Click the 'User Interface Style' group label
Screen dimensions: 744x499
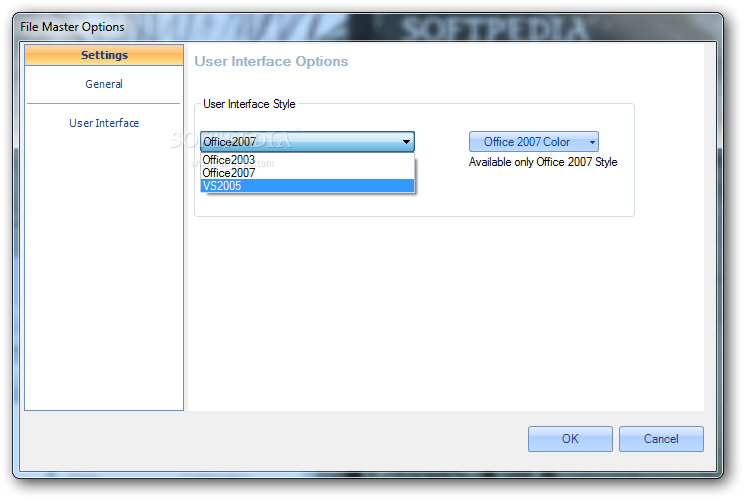click(x=249, y=104)
